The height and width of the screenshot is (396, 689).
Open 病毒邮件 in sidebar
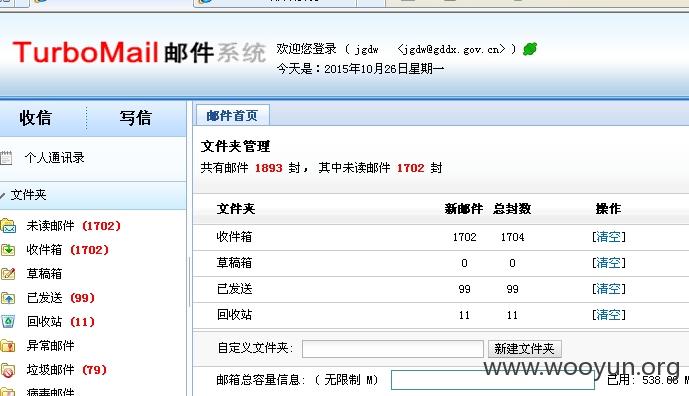(x=51, y=391)
